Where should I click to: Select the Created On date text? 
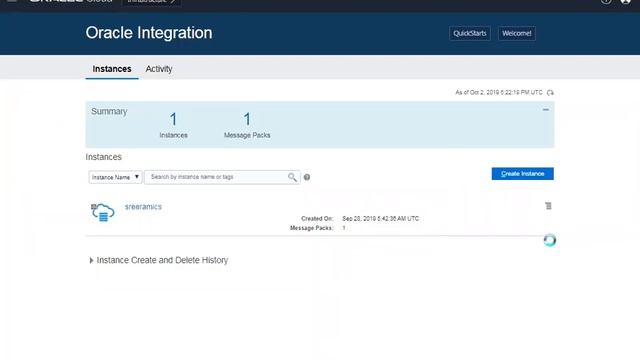[380, 219]
